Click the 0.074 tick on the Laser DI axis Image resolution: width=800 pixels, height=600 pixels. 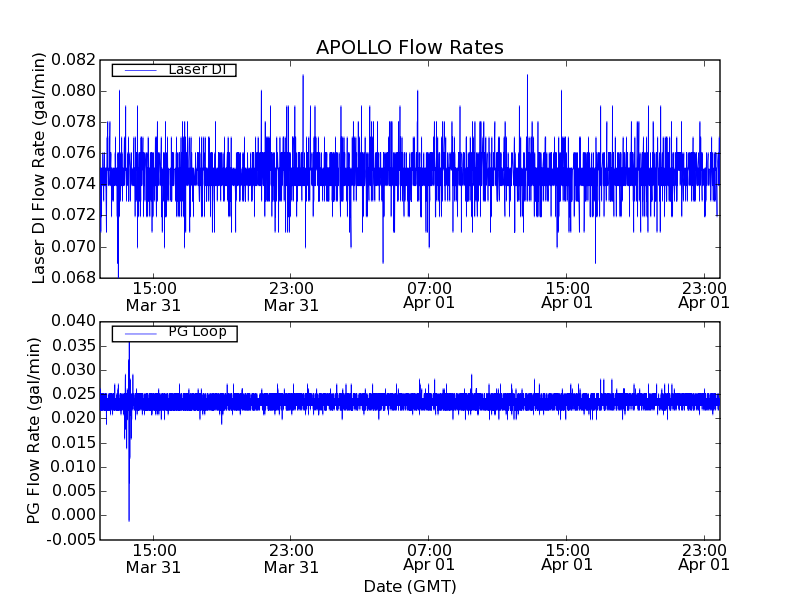point(73,184)
